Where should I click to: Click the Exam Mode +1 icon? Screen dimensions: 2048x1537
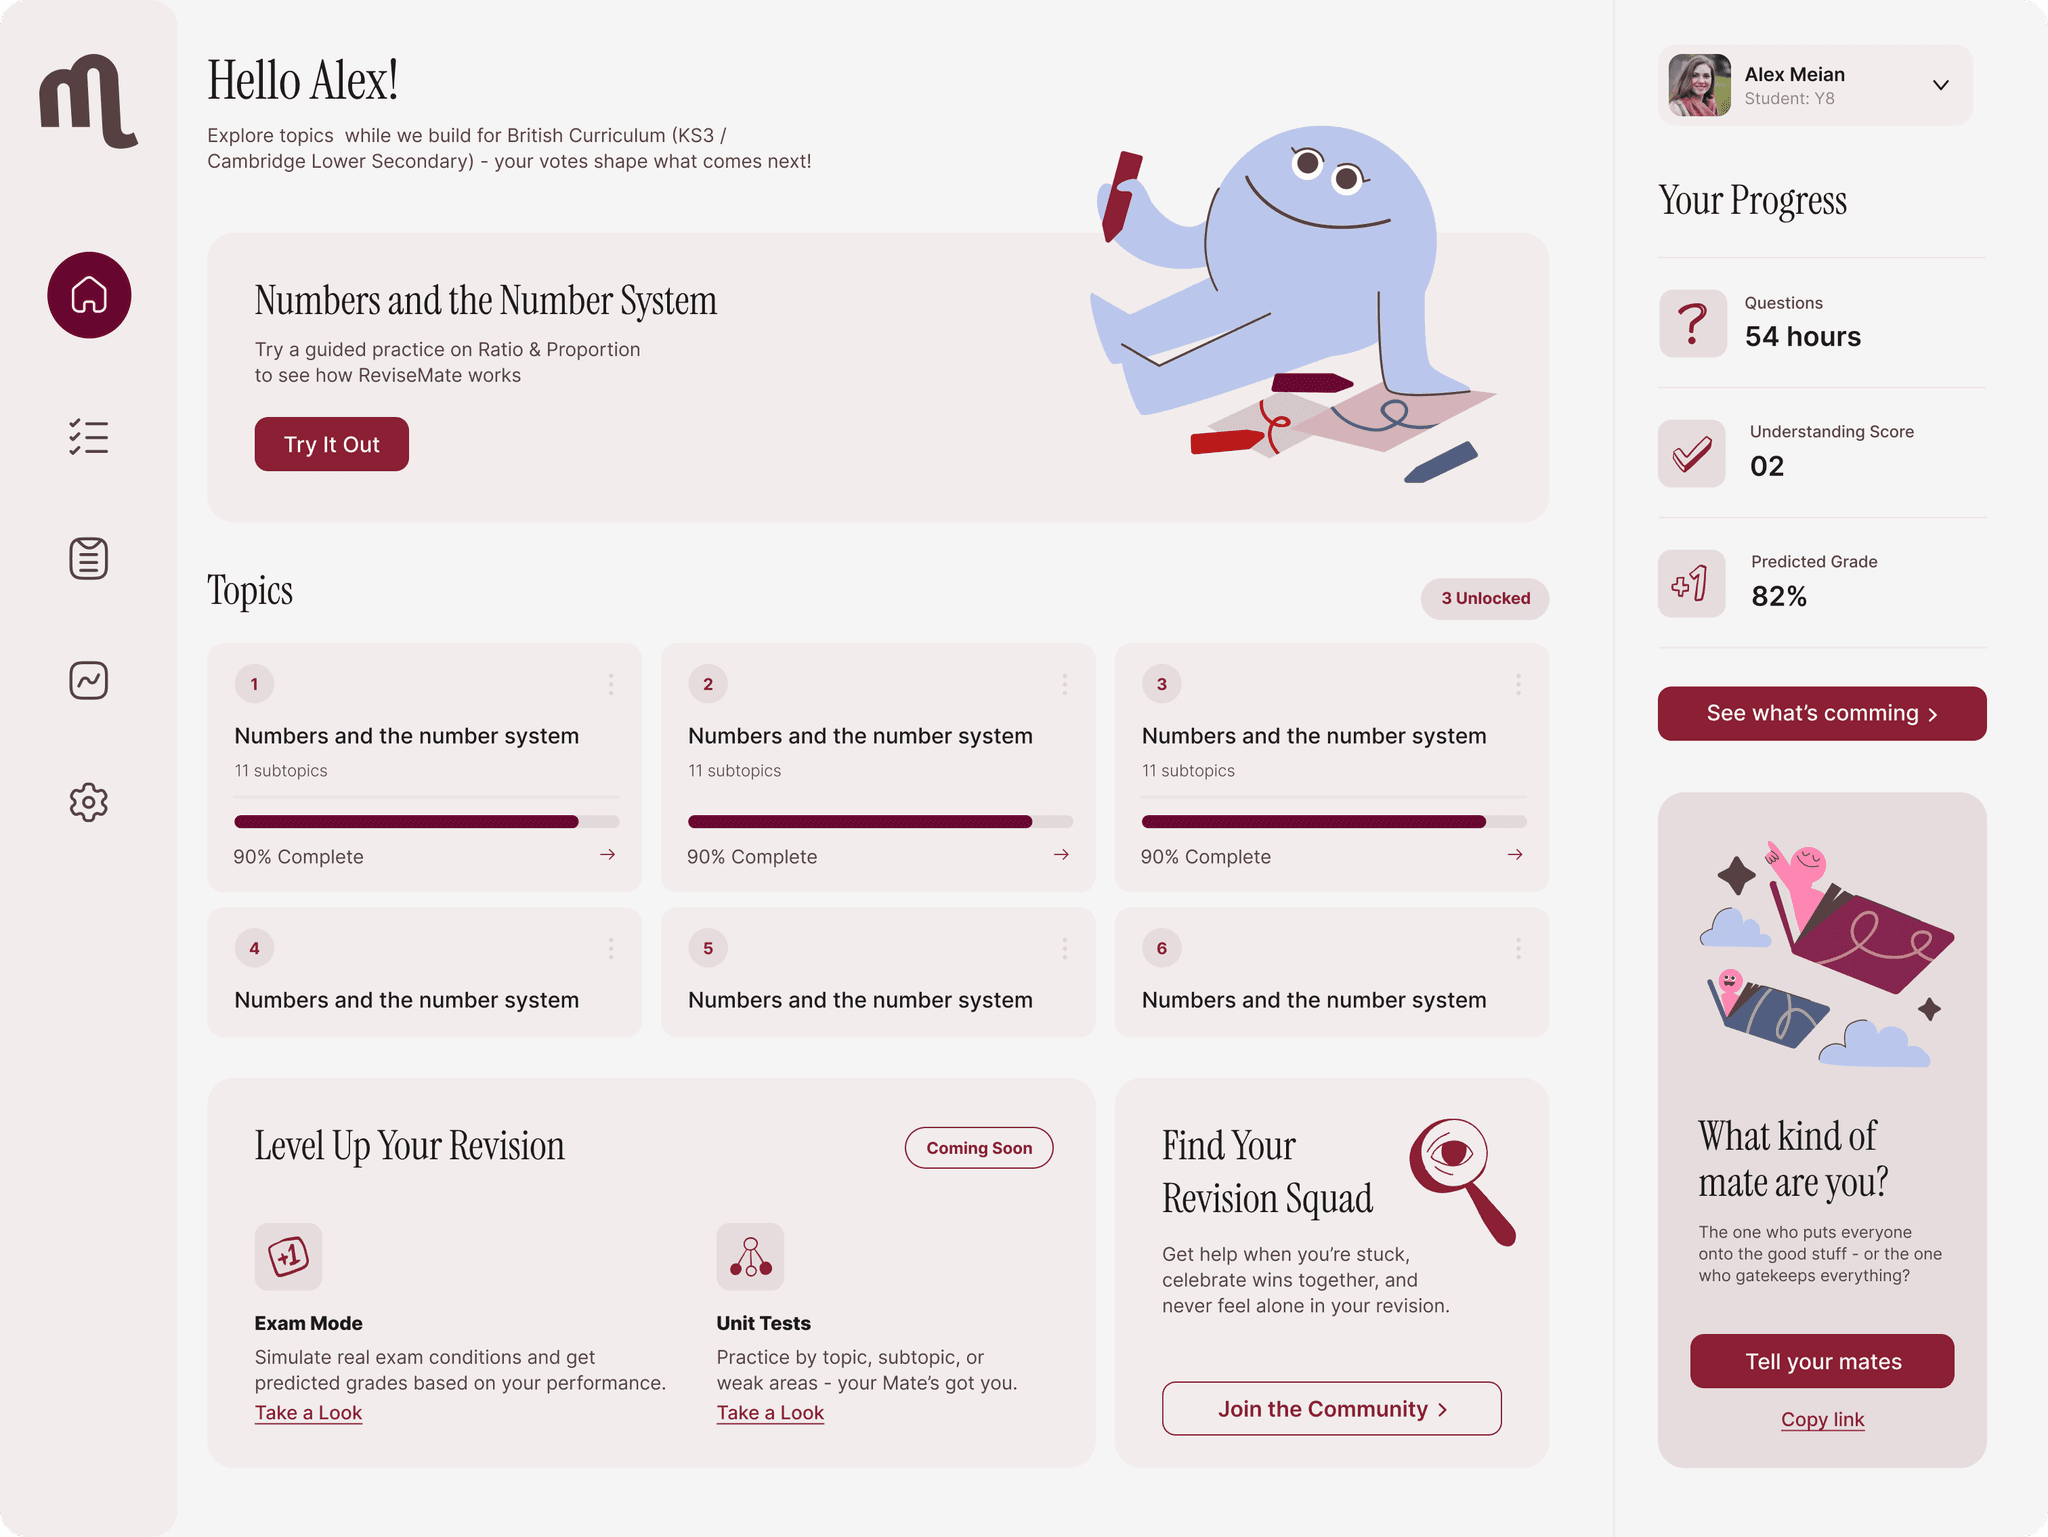pyautogui.click(x=288, y=1256)
